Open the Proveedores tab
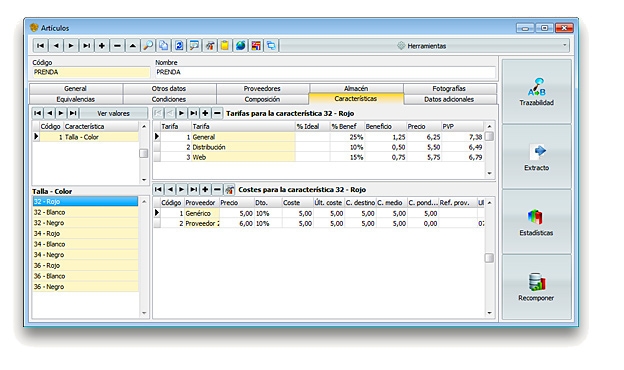The width and height of the screenshot is (624, 370). pos(262,88)
